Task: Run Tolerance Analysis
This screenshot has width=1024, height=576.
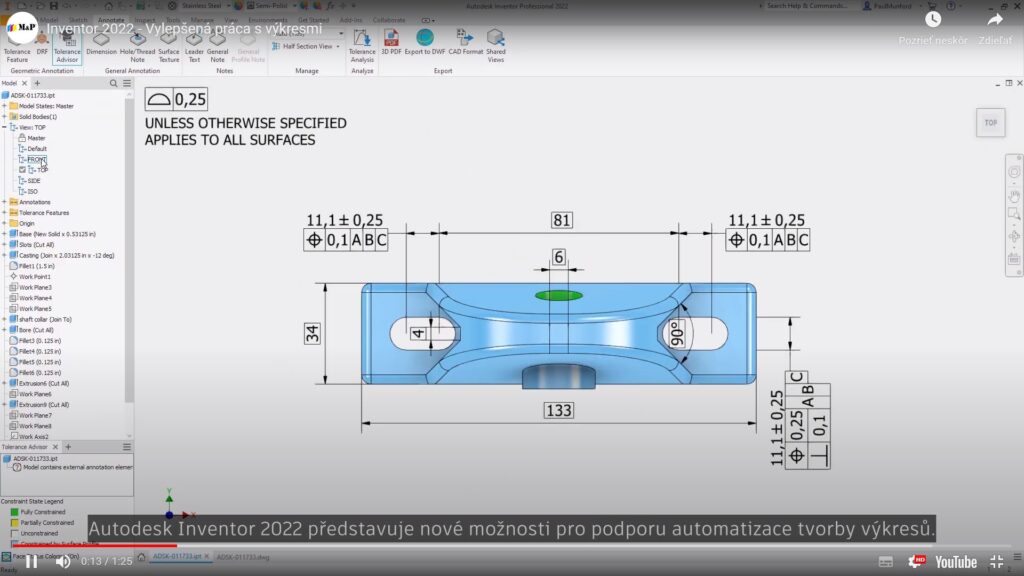Action: pyautogui.click(x=362, y=47)
